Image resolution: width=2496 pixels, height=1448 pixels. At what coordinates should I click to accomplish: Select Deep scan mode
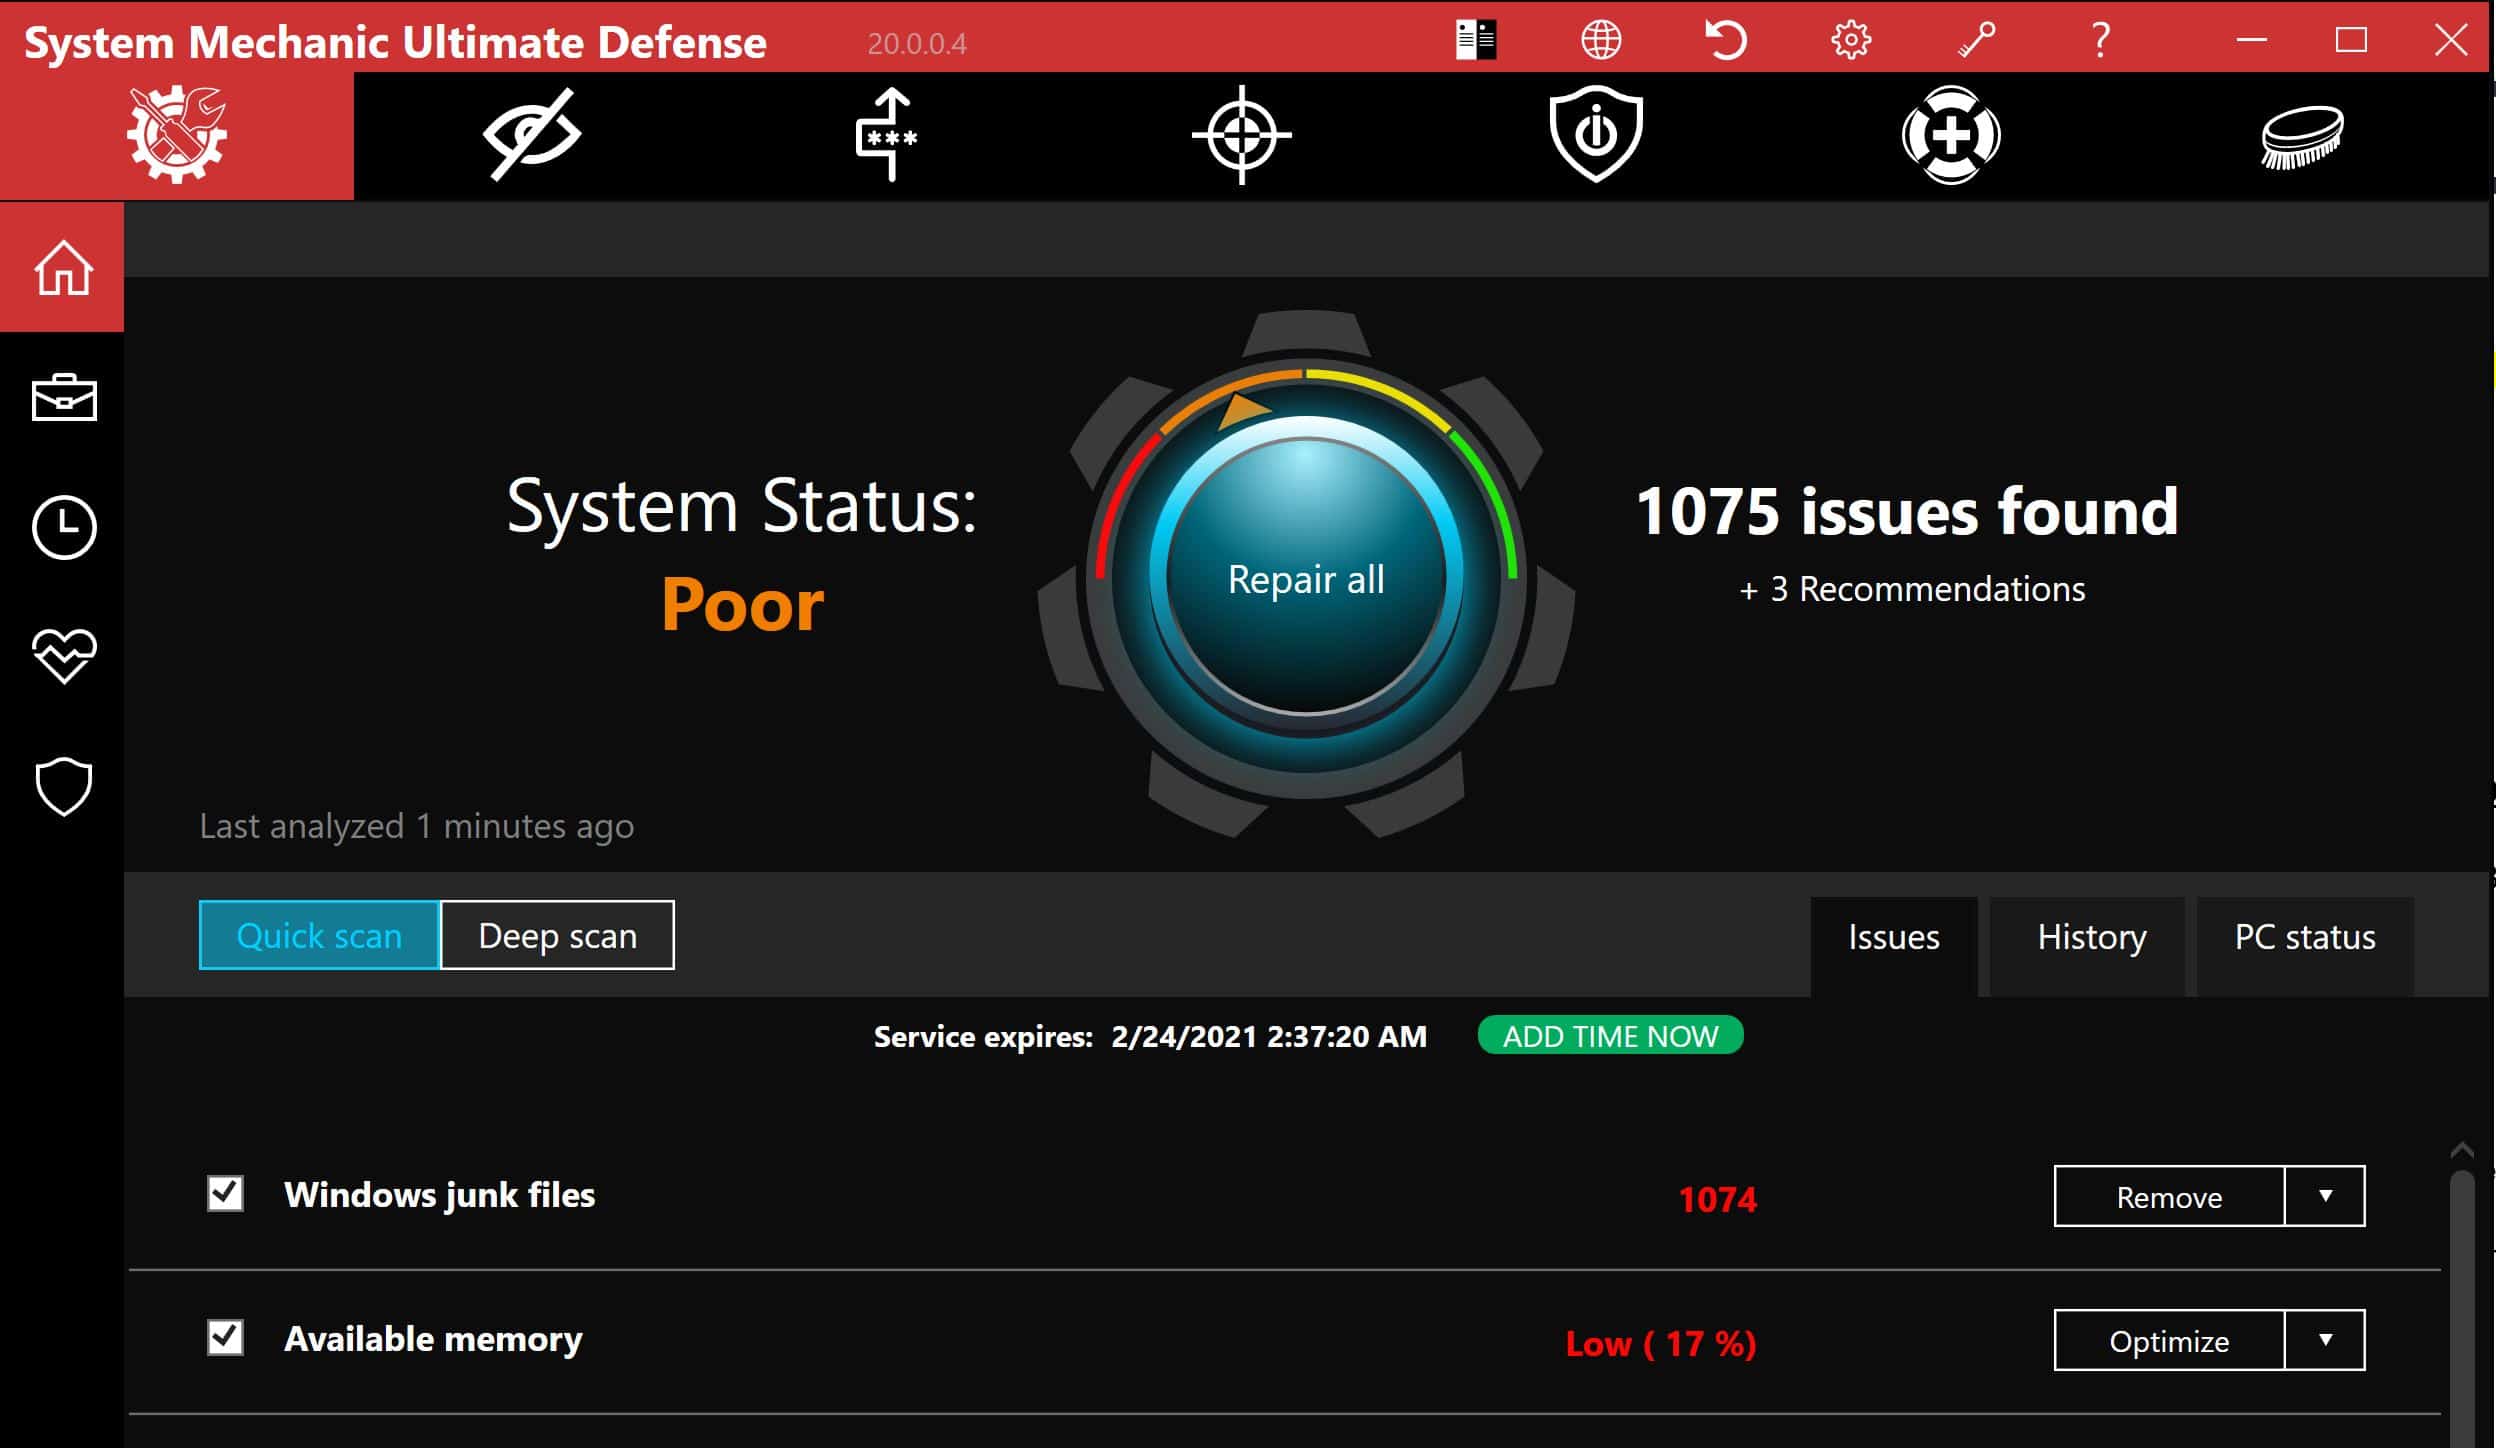(558, 935)
